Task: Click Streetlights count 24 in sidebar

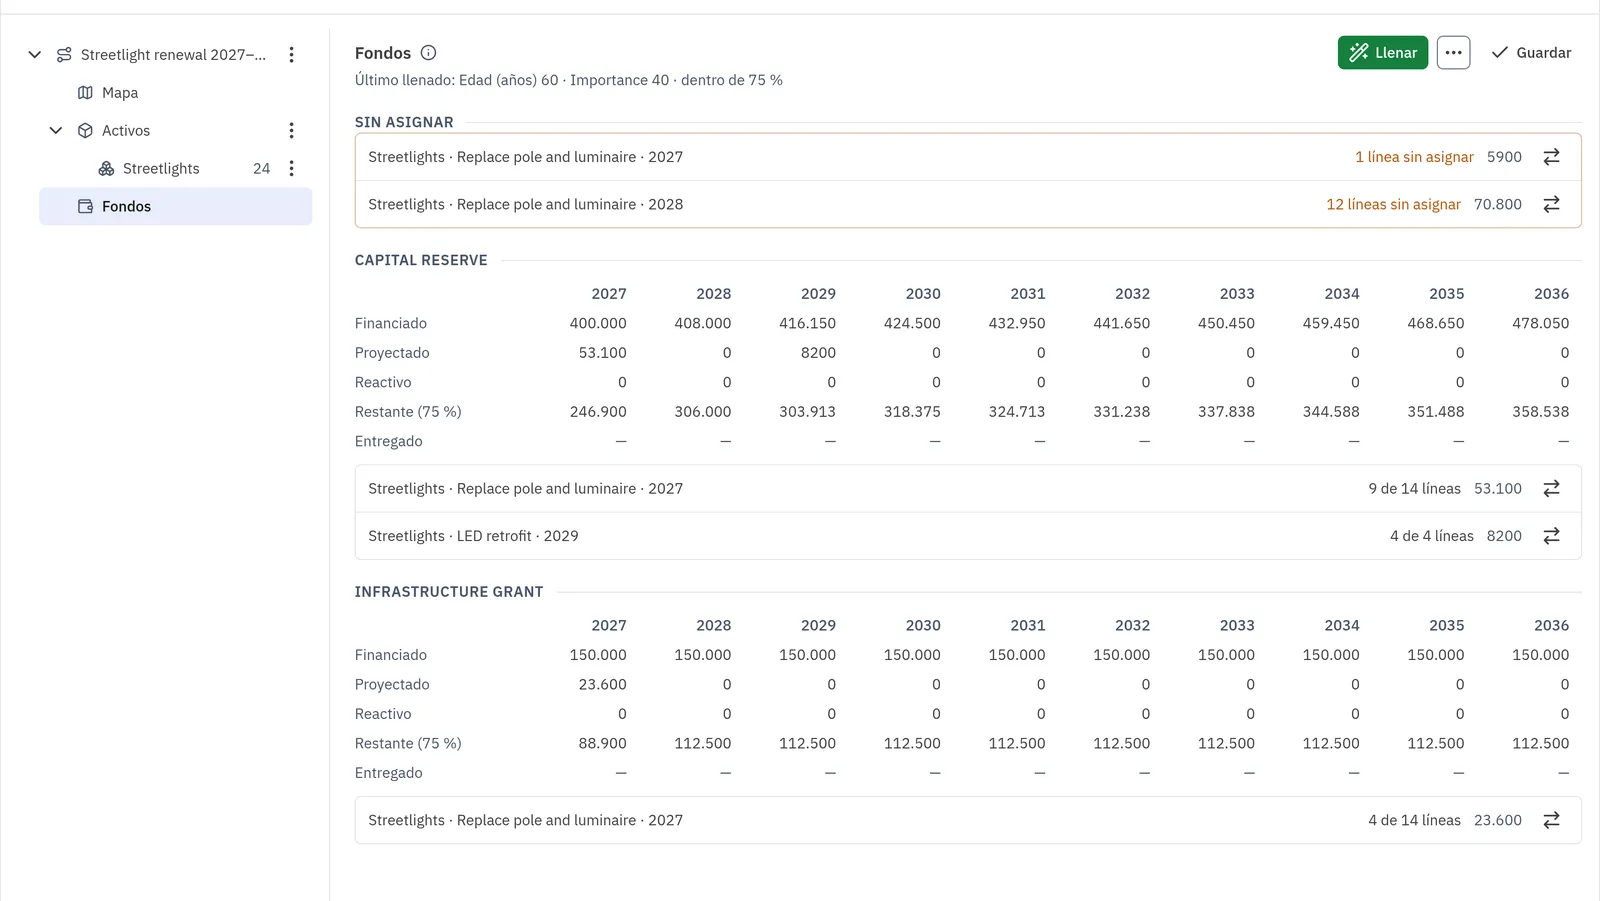Action: coord(261,169)
